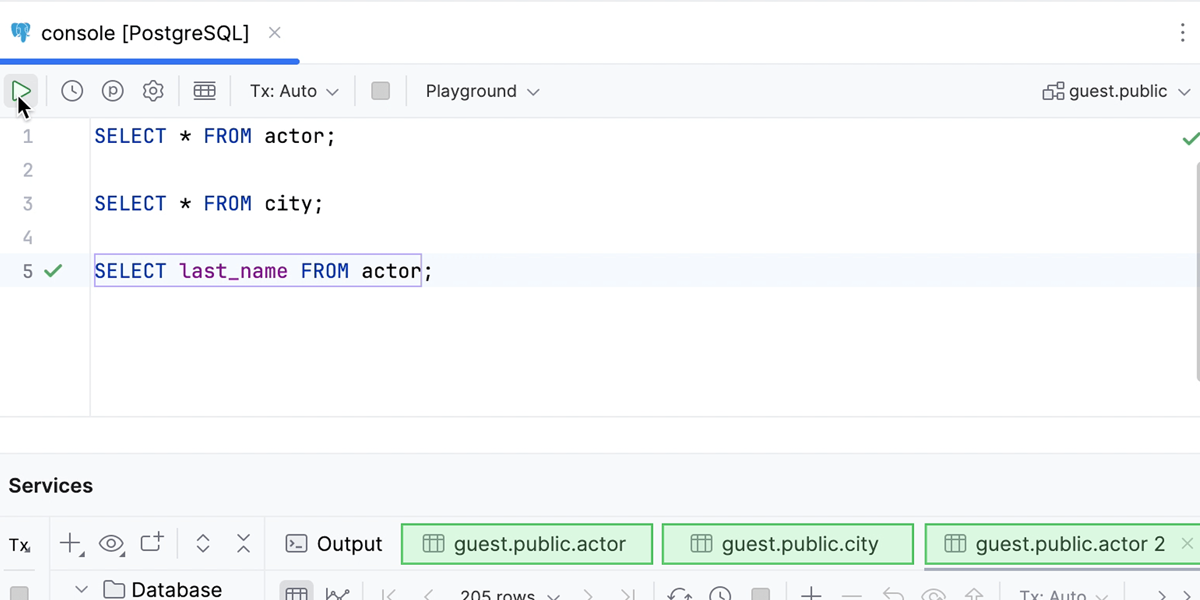Run the query with the Execute icon

click(x=21, y=92)
